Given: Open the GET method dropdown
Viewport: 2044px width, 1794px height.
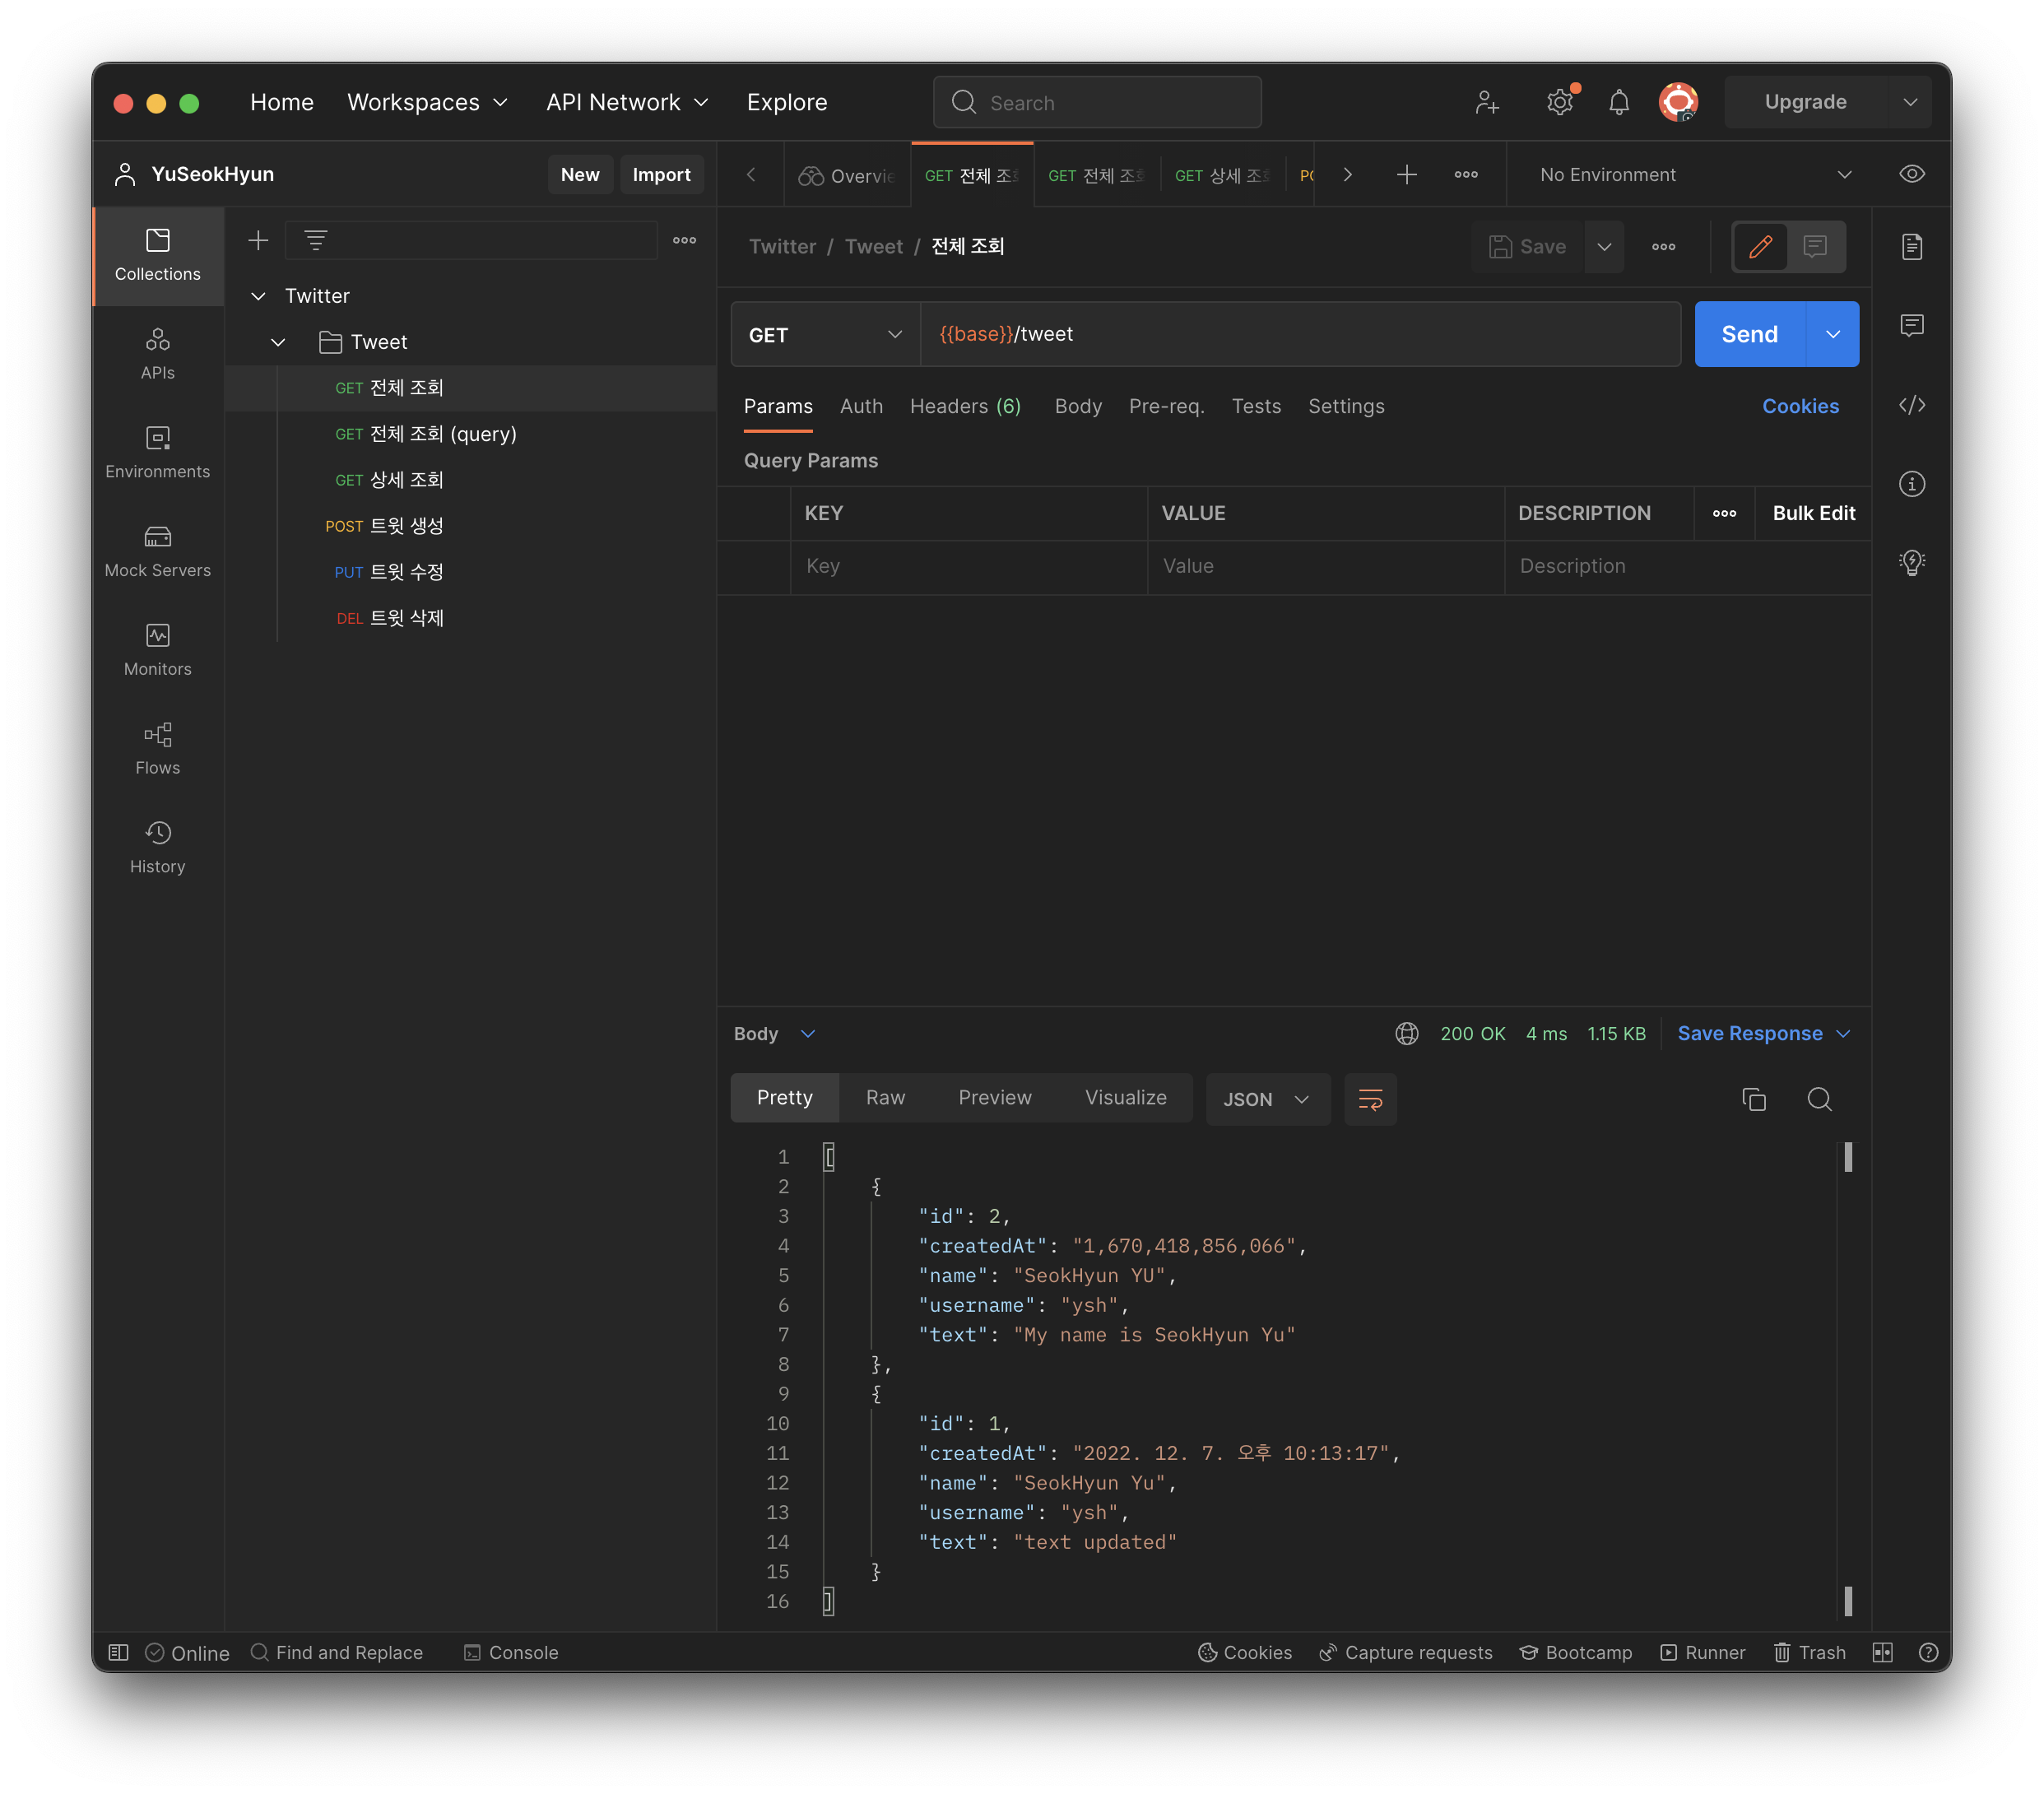Looking at the screenshot, I should (825, 334).
